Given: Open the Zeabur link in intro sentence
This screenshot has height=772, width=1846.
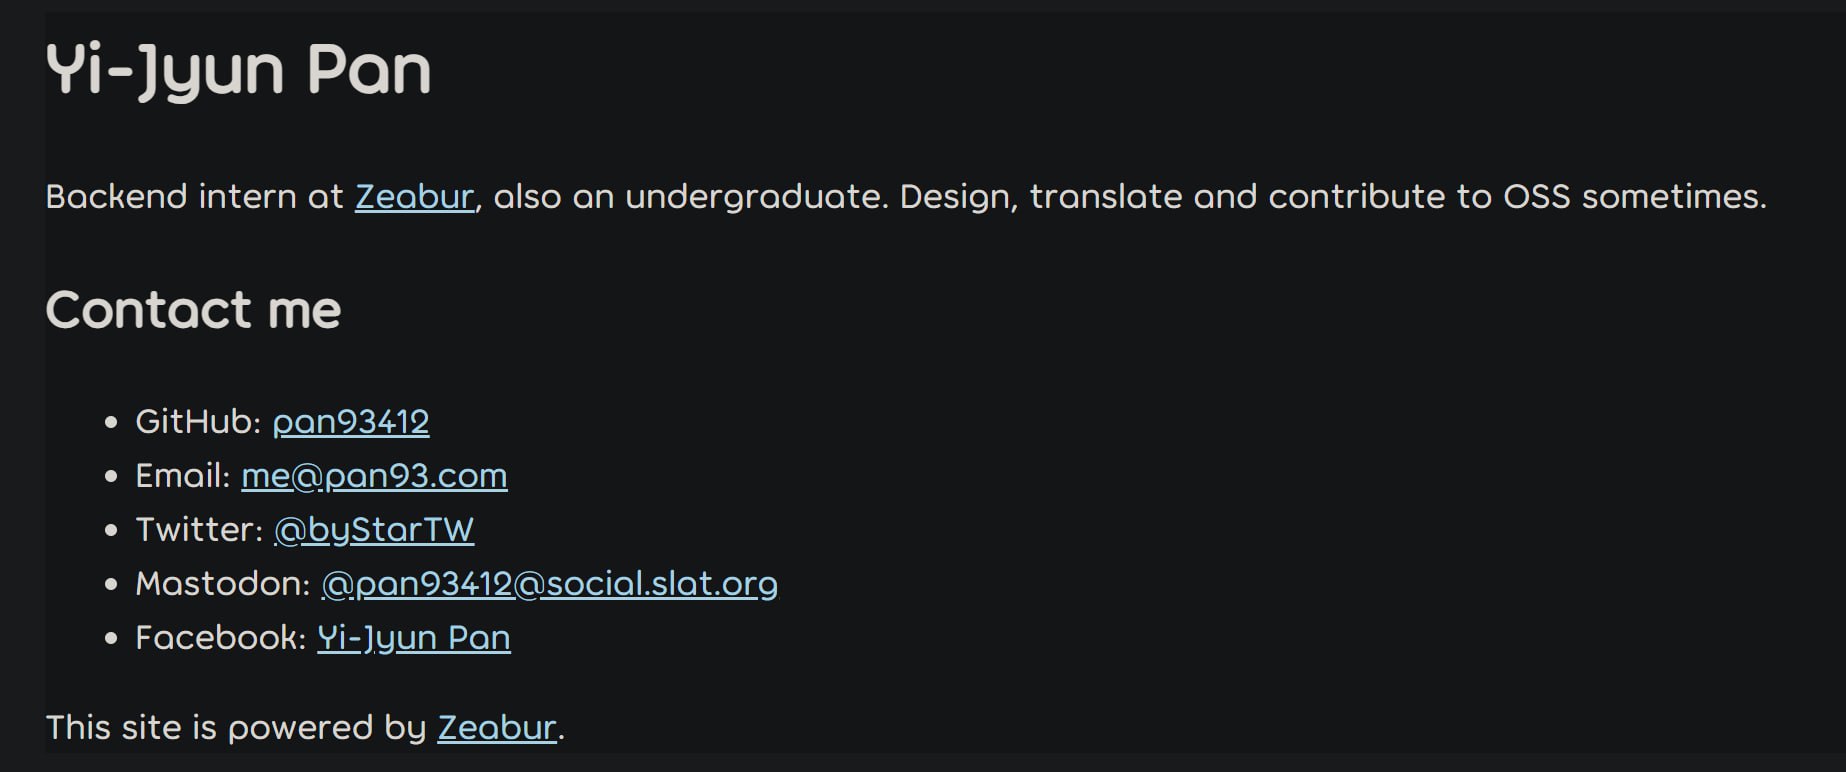Looking at the screenshot, I should [x=414, y=197].
